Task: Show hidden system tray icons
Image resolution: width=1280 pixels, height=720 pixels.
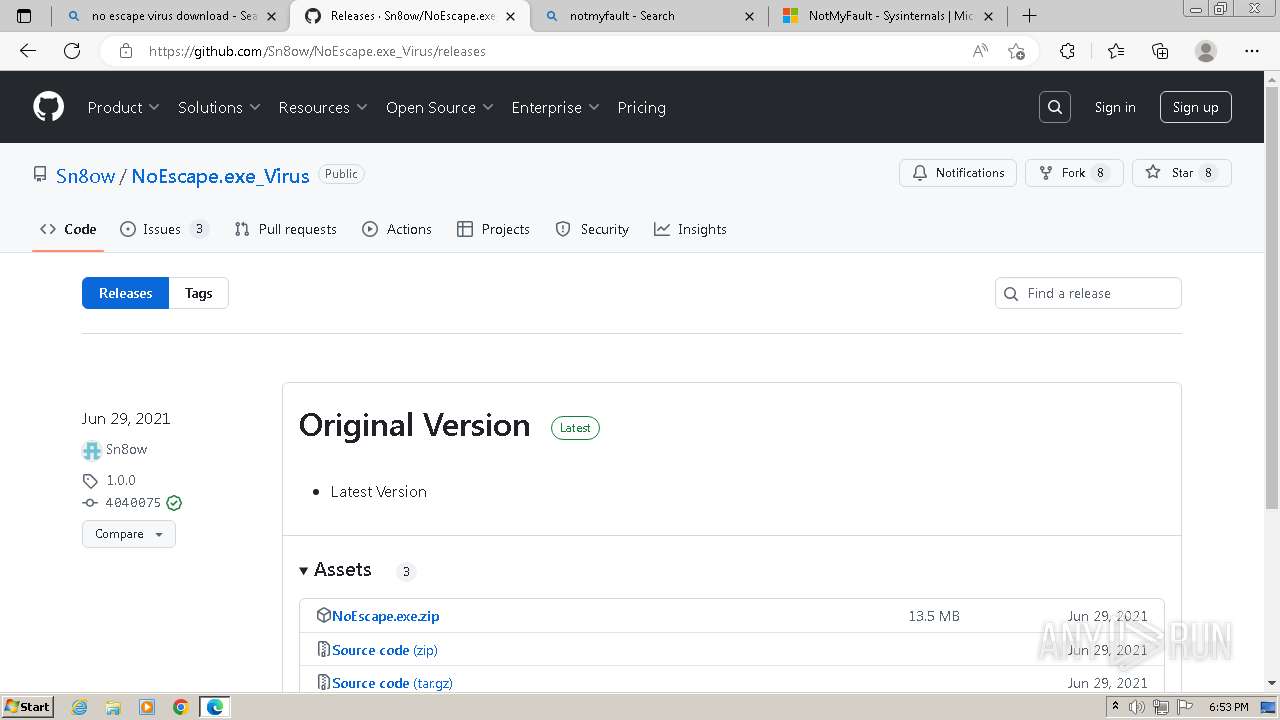Action: coord(1115,707)
